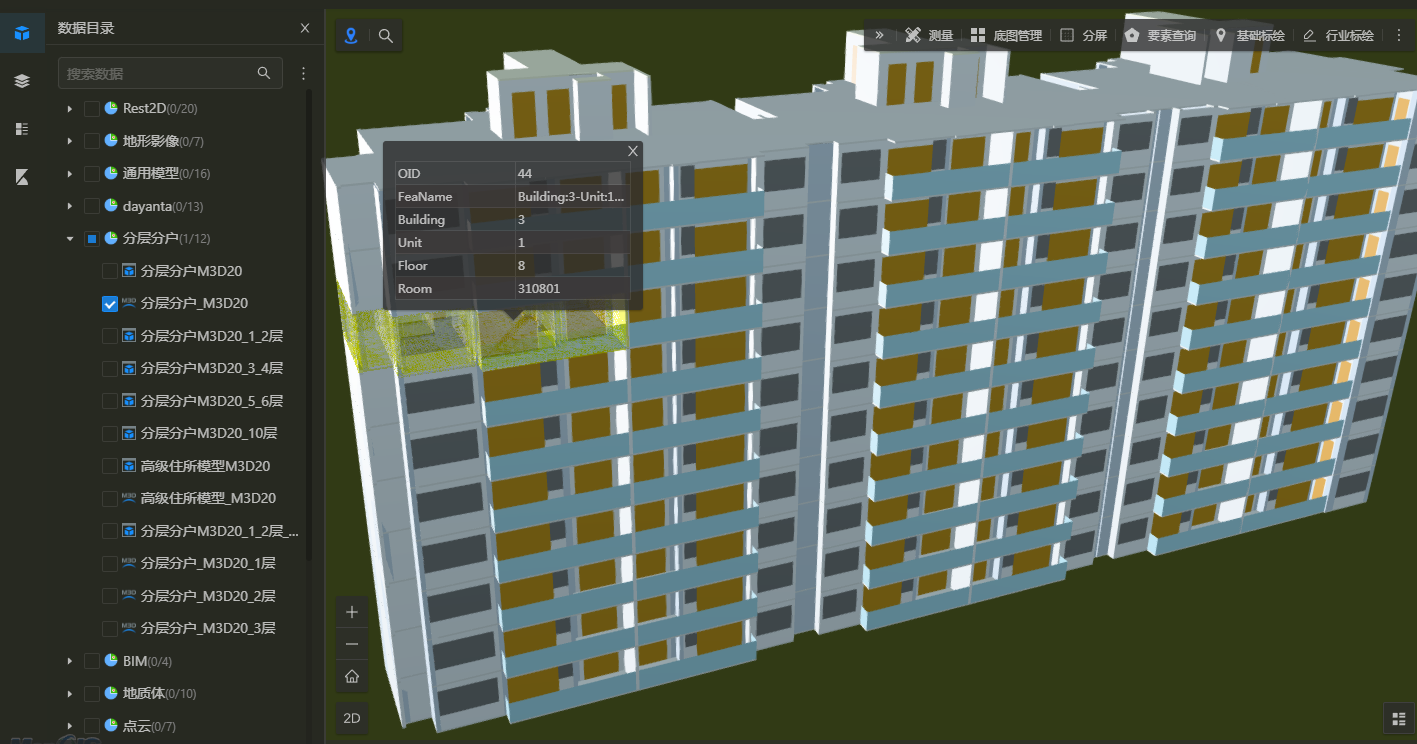Screen dimensions: 1417x744
Task: Expand the 地形影像 tree group
Action: coord(69,141)
